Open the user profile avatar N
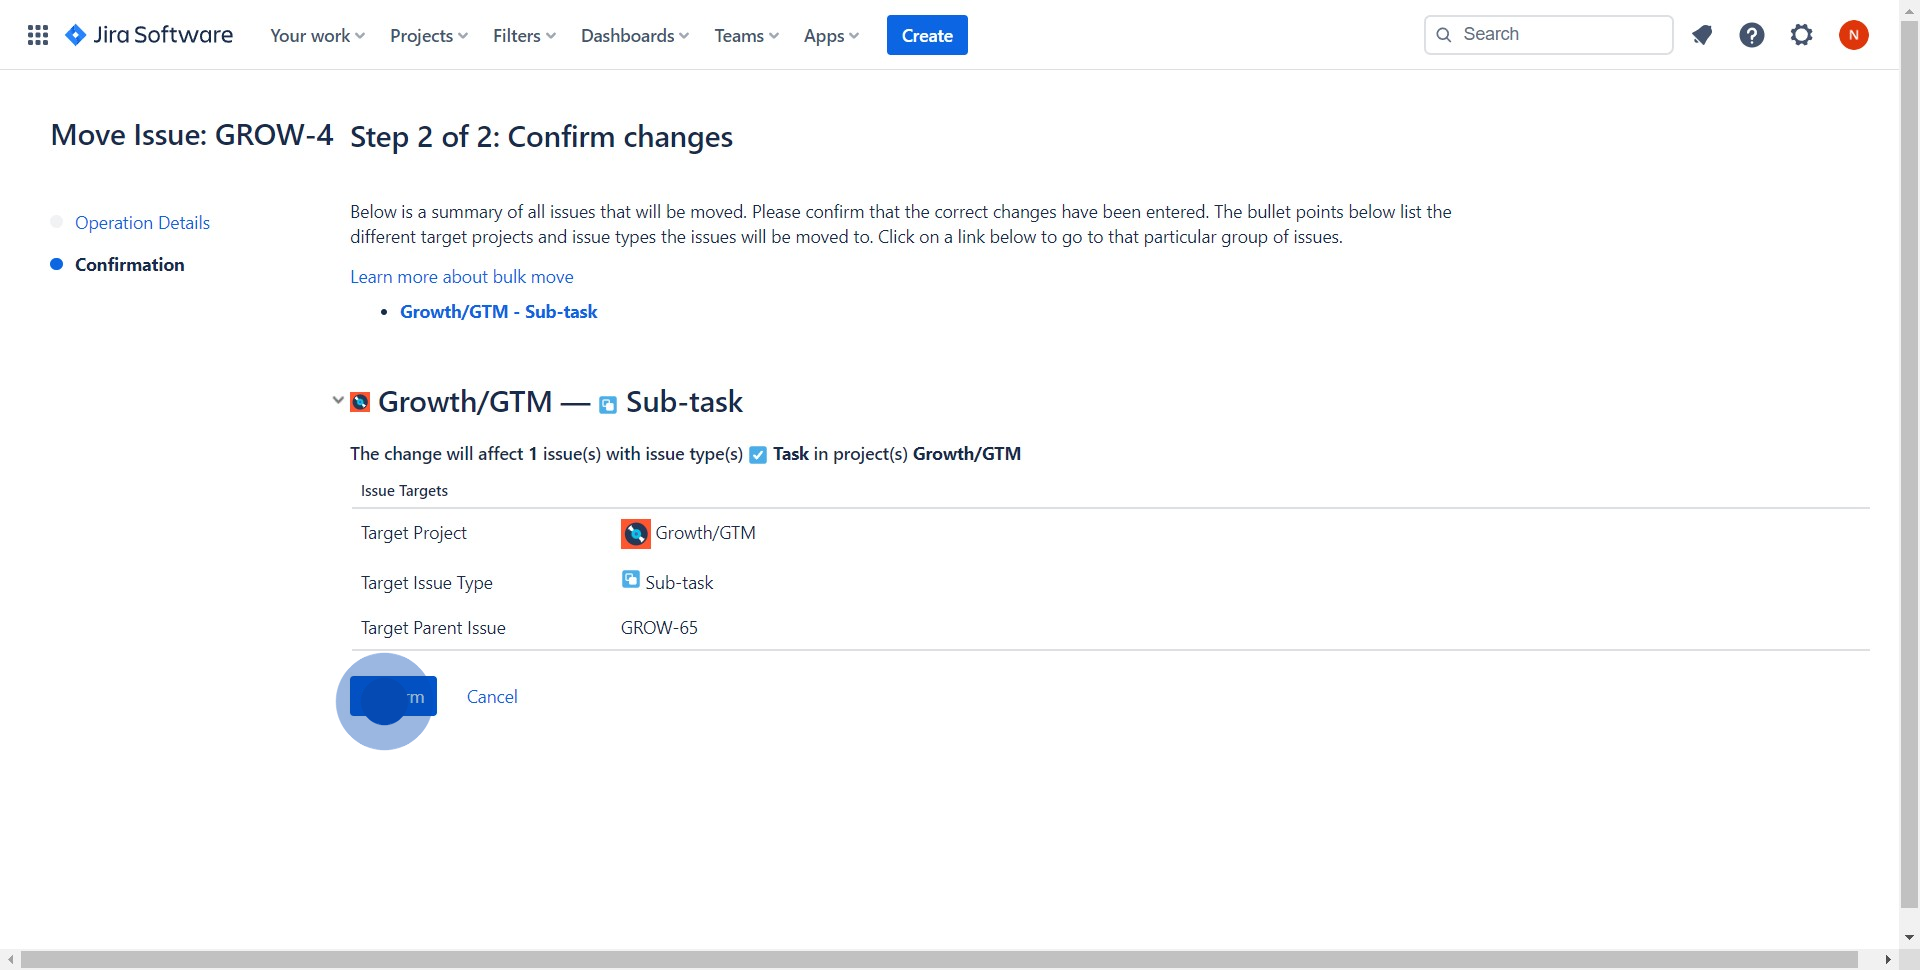The image size is (1920, 970). pyautogui.click(x=1854, y=35)
